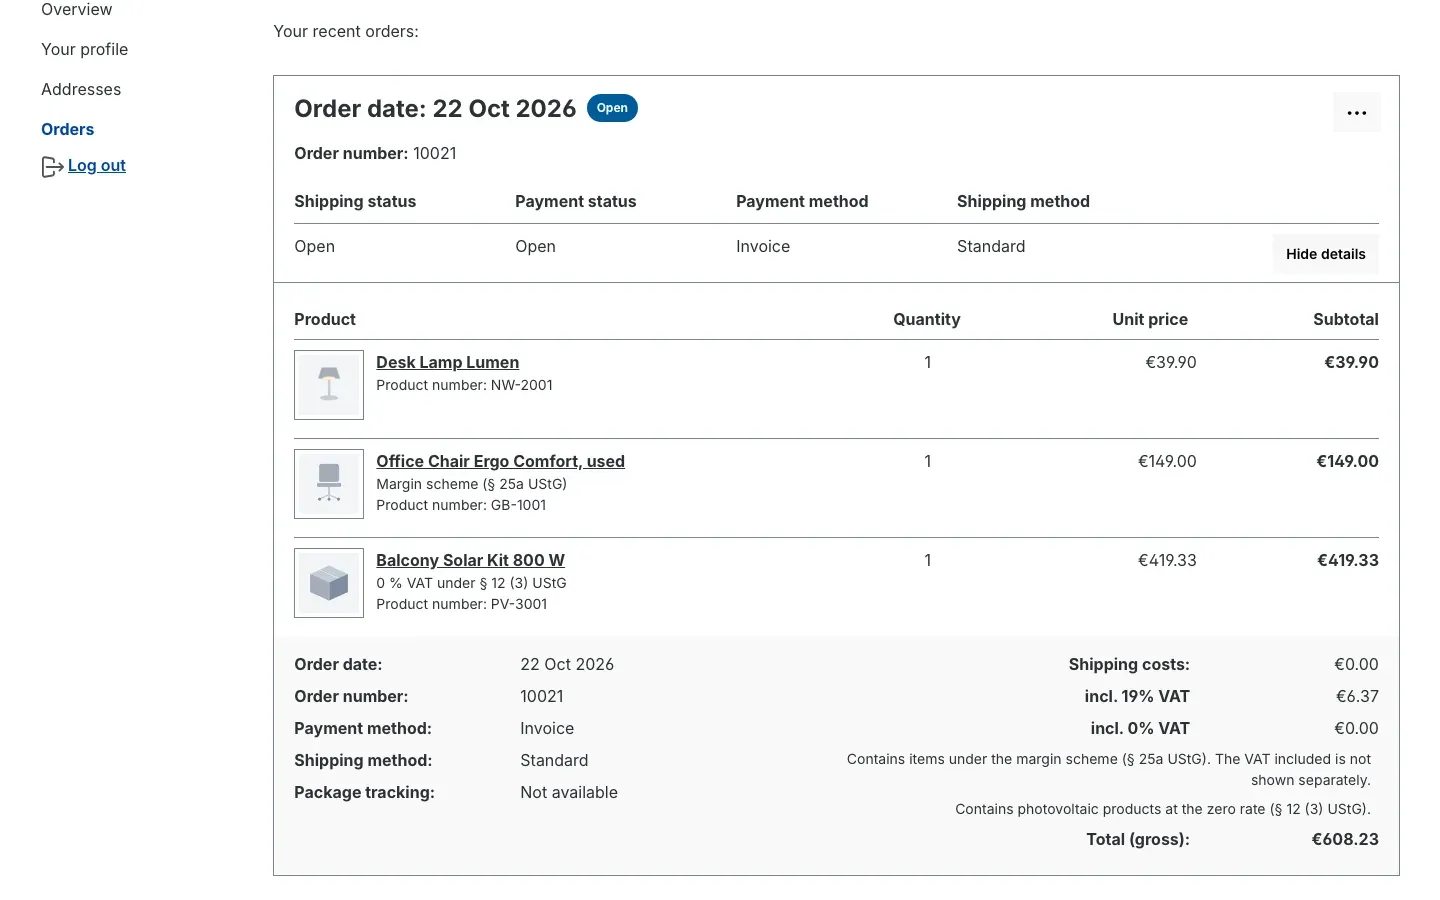This screenshot has height=900, width=1440.
Task: Click the Total (gross) amount €608.23
Action: (x=1345, y=840)
